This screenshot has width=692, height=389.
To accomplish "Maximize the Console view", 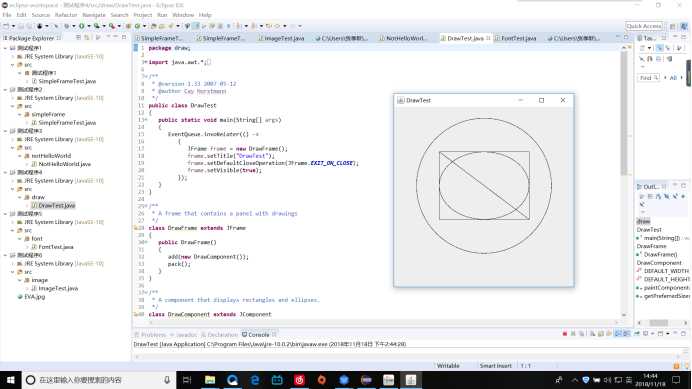I will tap(684, 333).
